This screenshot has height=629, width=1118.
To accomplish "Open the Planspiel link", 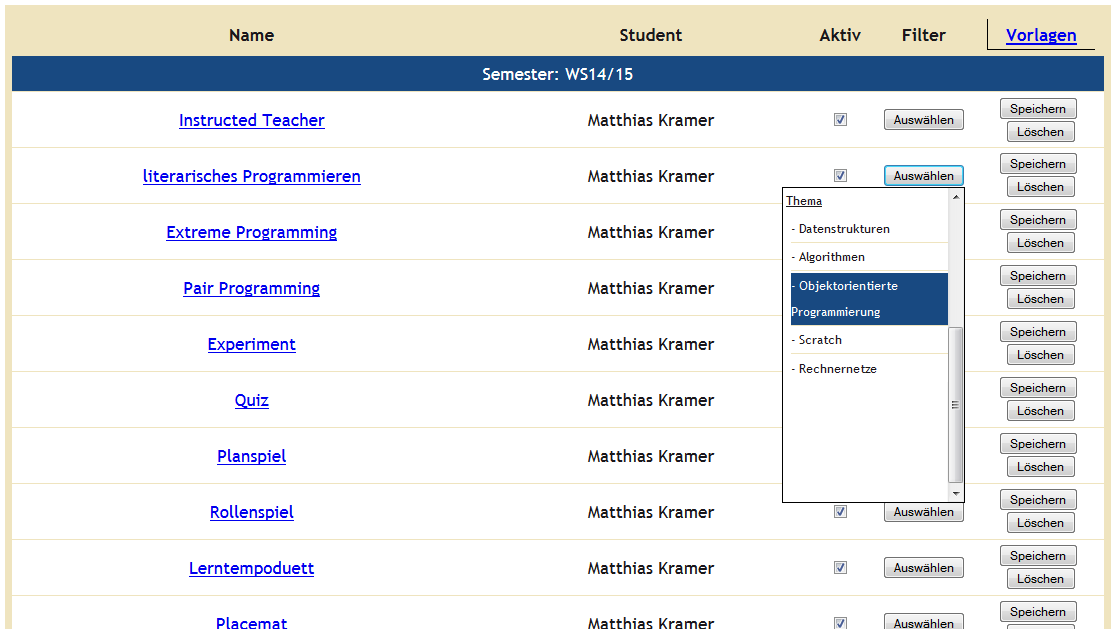I will (x=251, y=456).
